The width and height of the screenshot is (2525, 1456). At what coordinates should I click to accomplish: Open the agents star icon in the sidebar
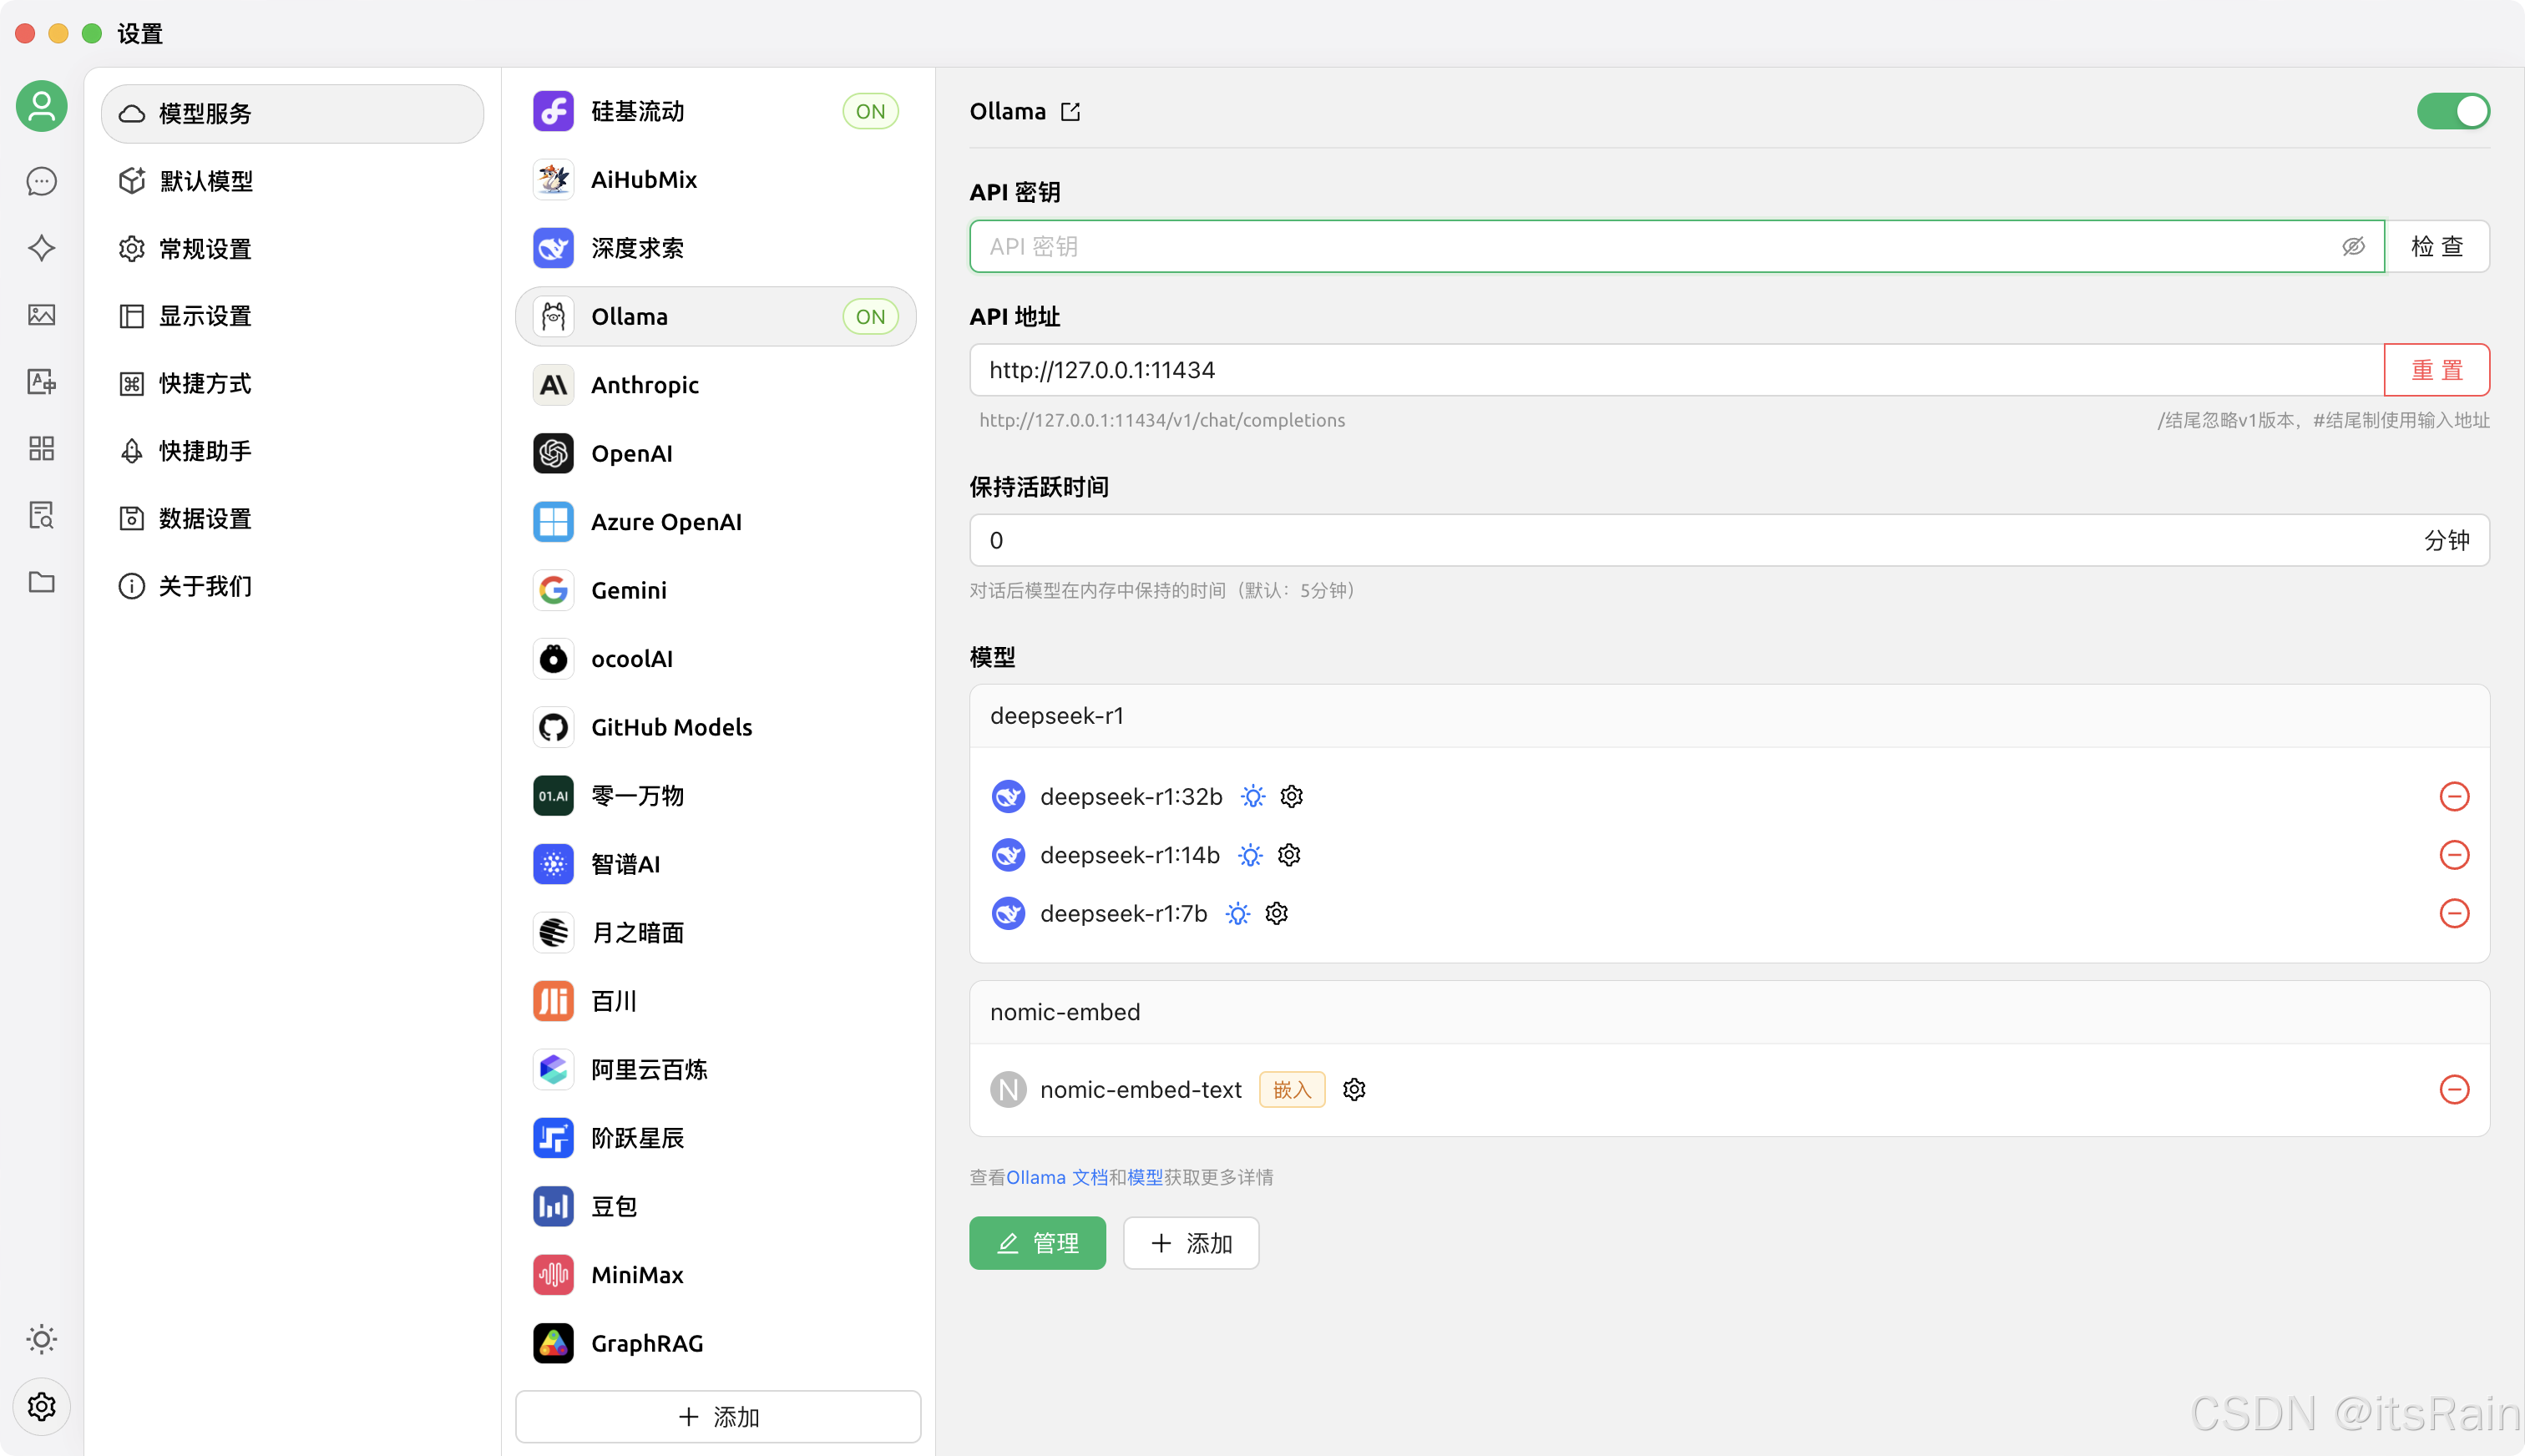[x=41, y=248]
